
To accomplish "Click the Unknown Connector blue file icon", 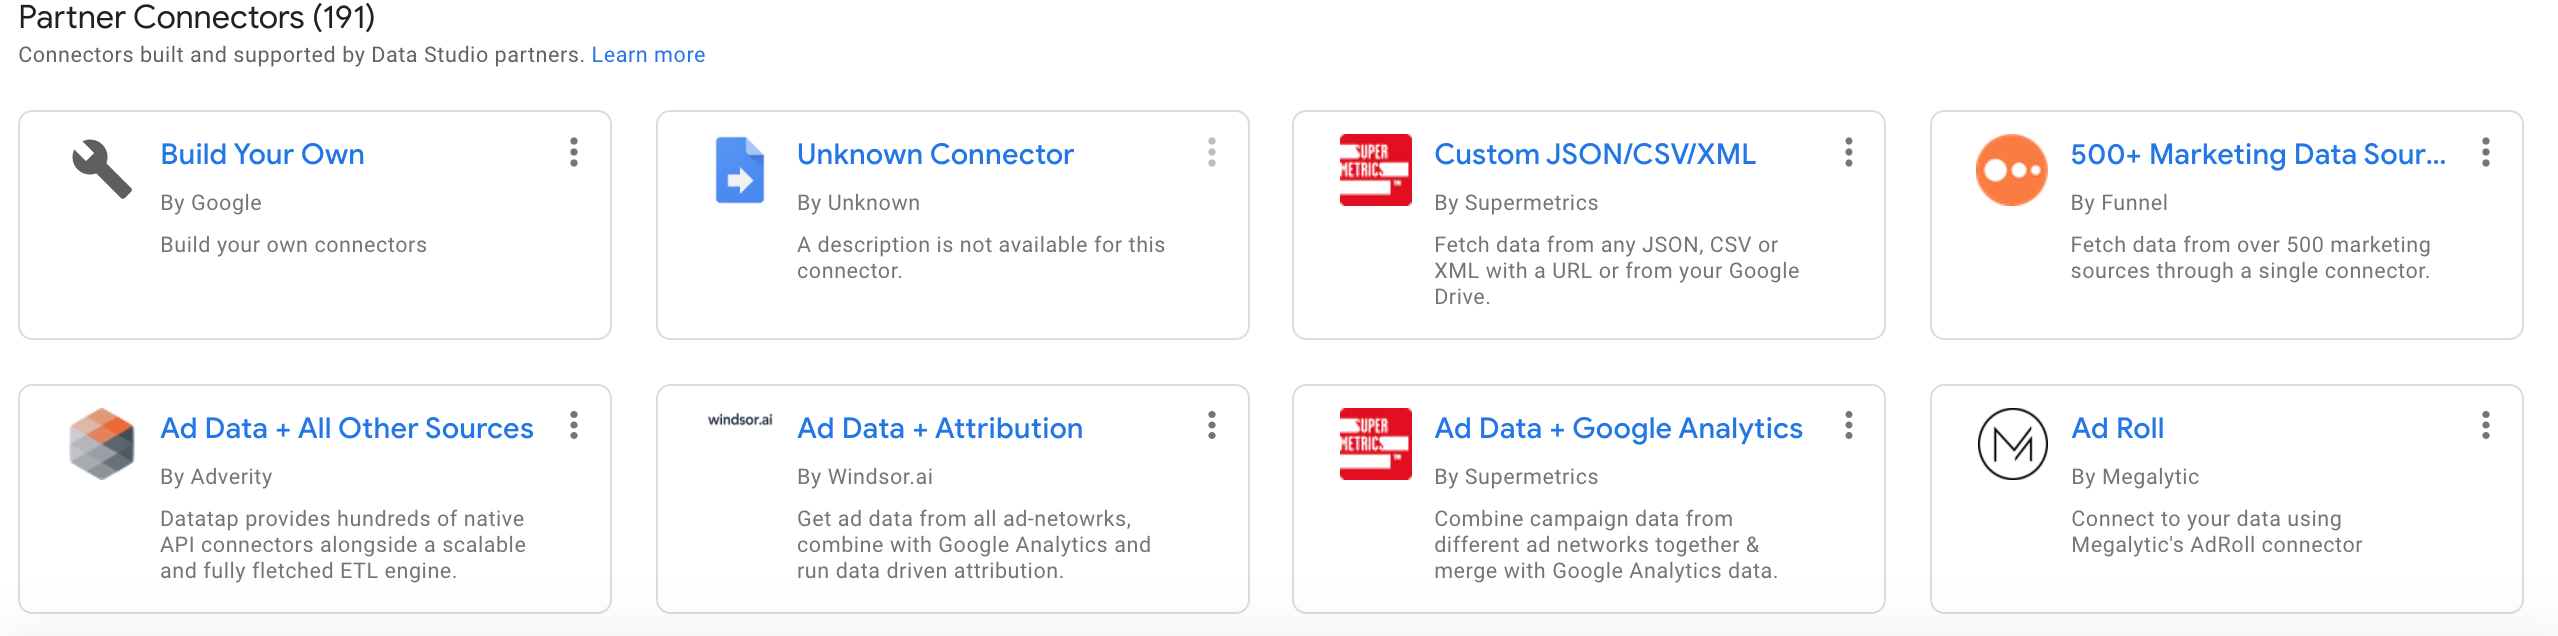I will [740, 170].
